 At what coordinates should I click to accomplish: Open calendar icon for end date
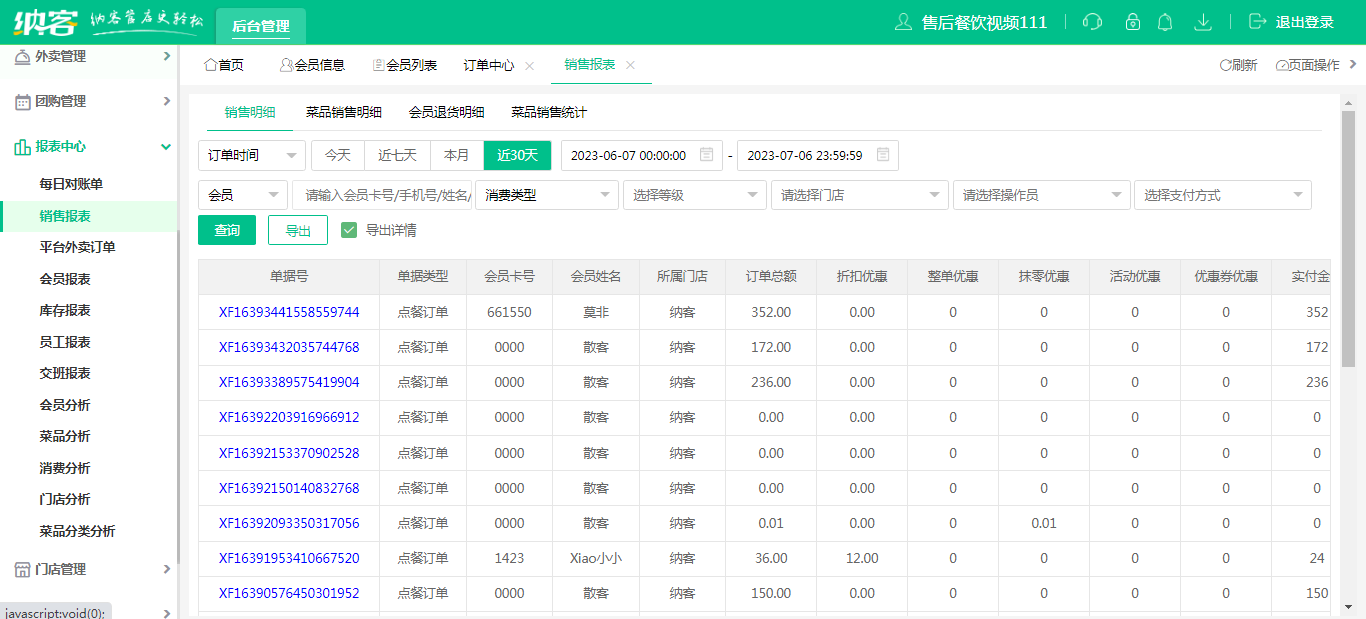pyautogui.click(x=883, y=155)
